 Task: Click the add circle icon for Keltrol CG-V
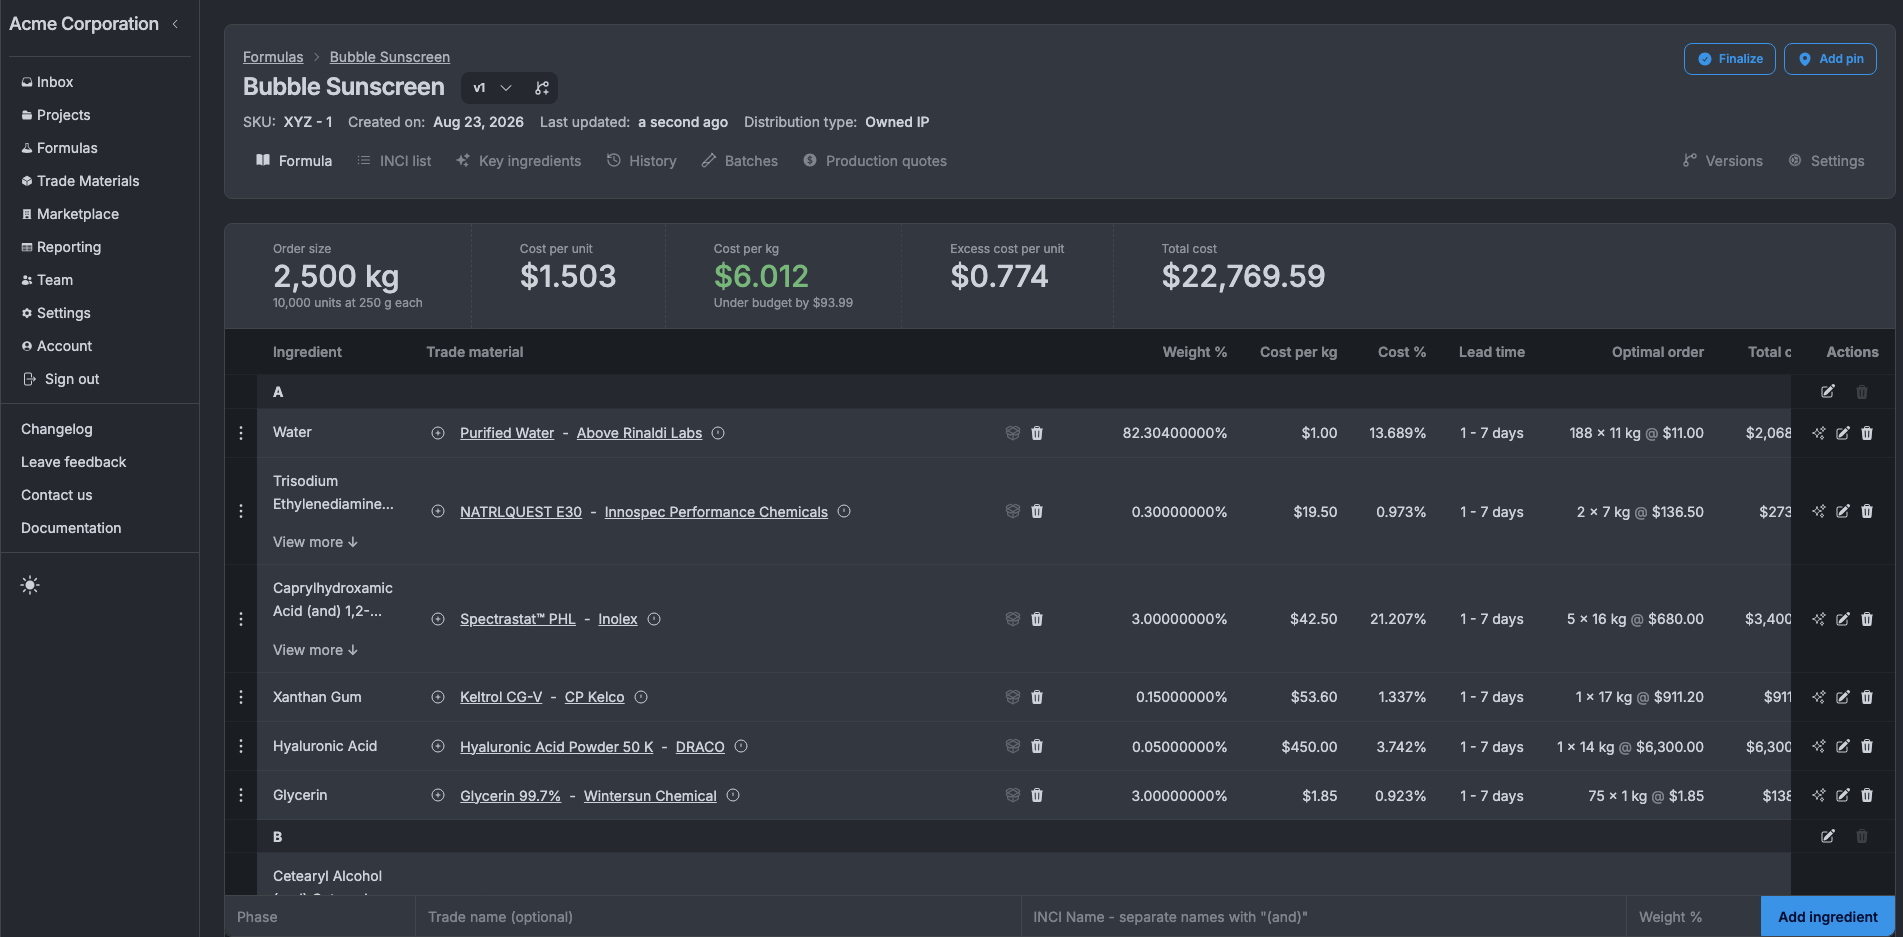(x=438, y=697)
